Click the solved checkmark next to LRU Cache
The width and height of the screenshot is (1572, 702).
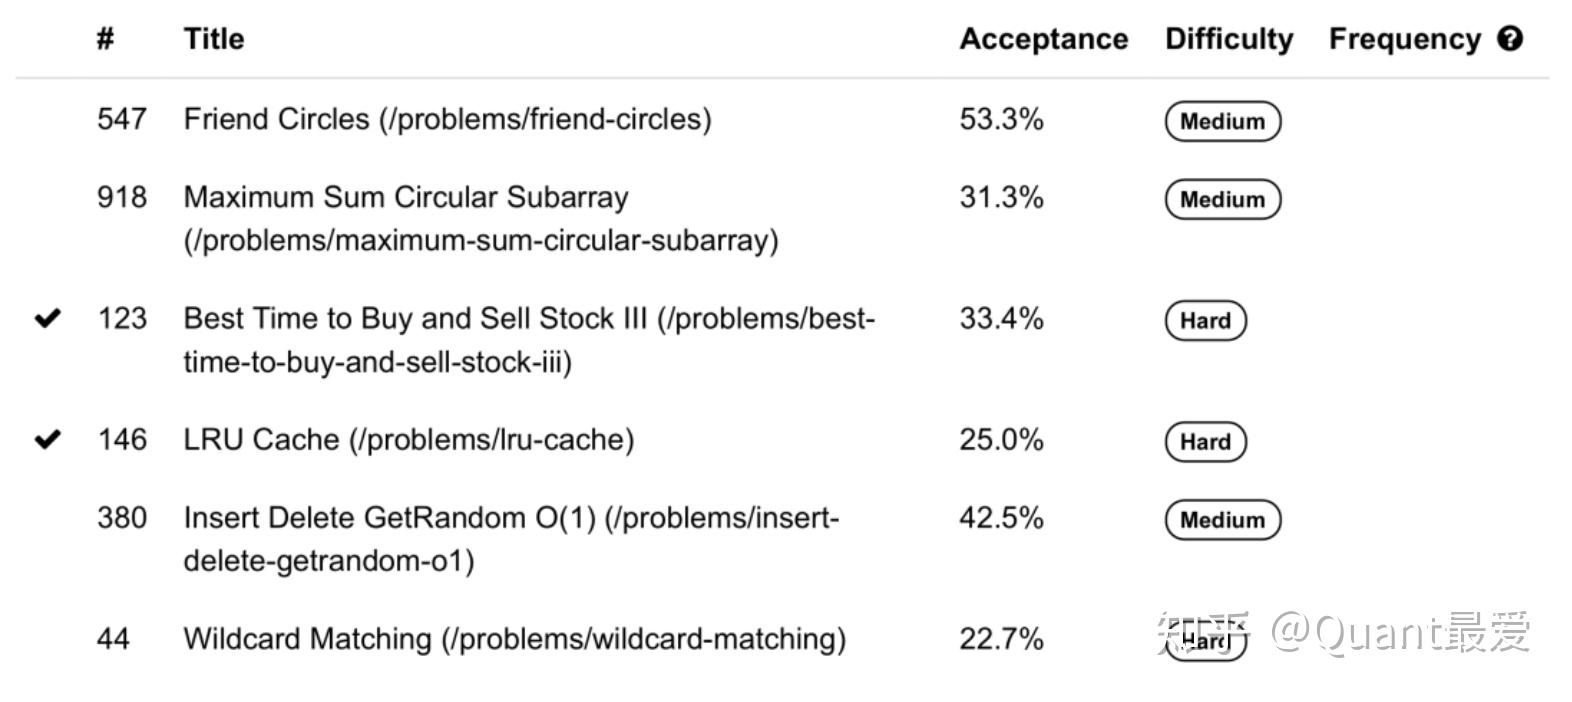[x=48, y=440]
